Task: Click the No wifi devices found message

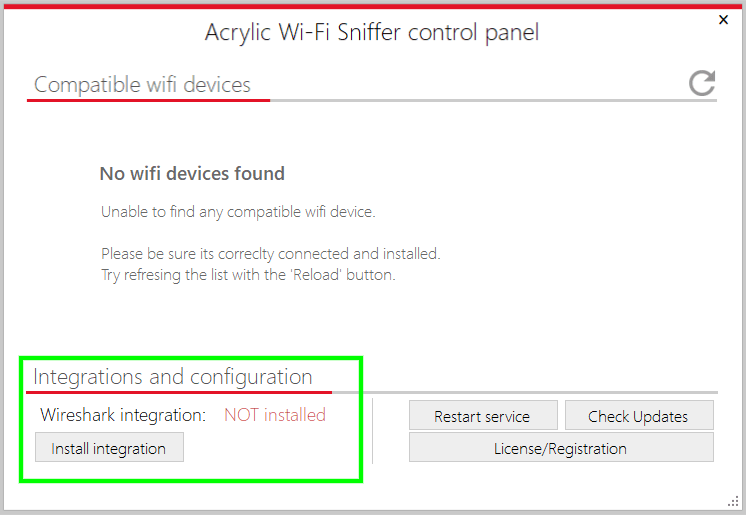Action: pos(192,174)
